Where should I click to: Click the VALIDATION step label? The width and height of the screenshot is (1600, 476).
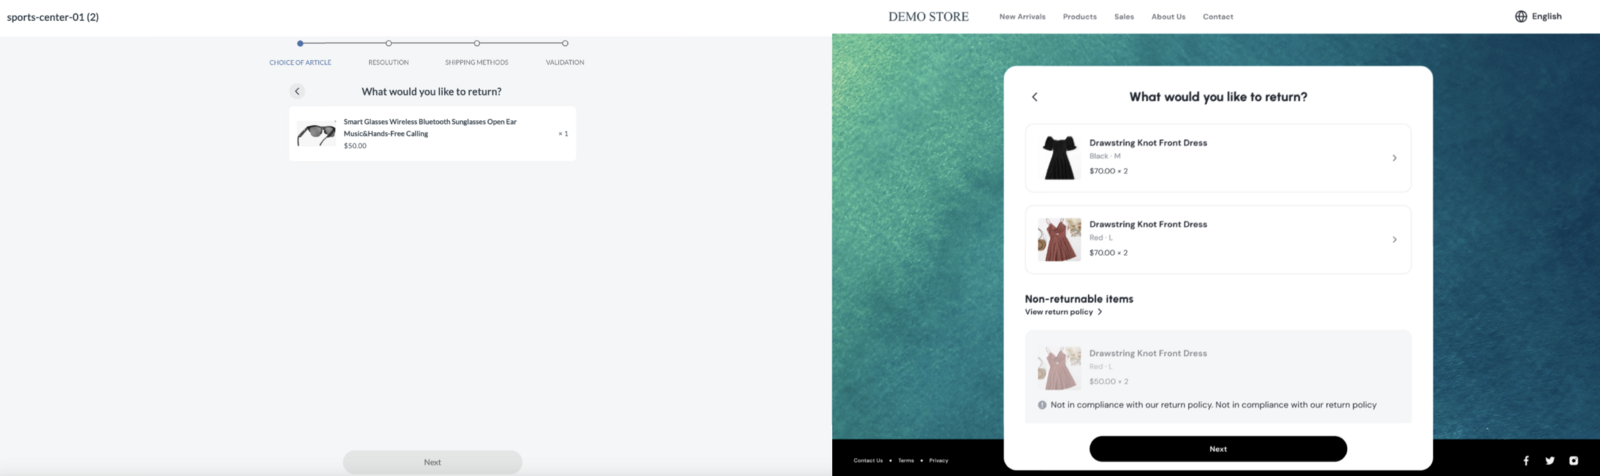point(565,63)
